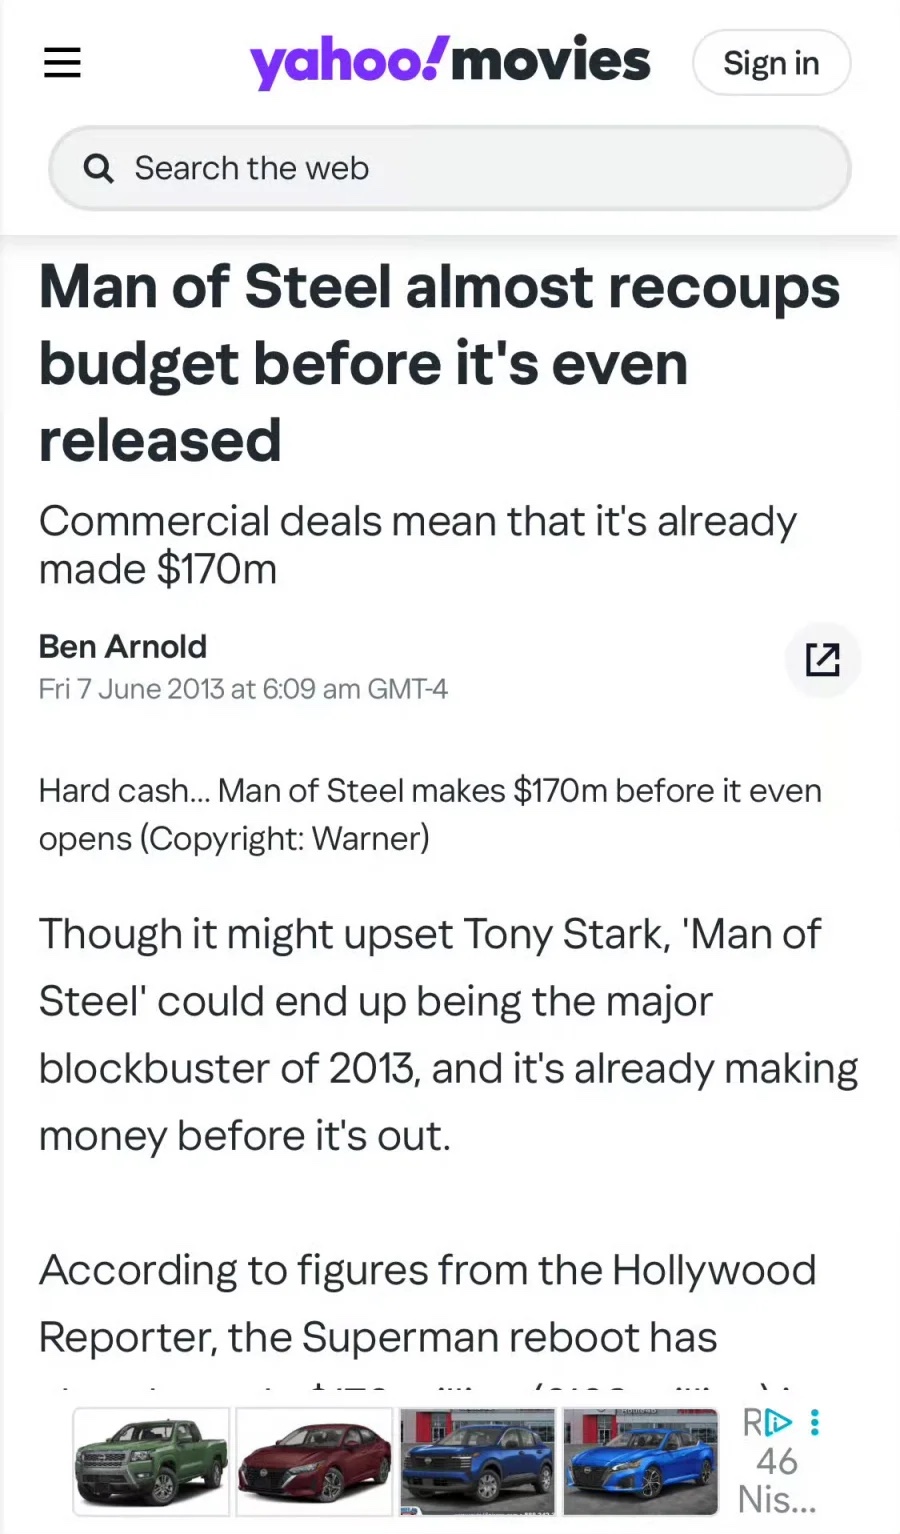Click the magnifying glass search icon

[98, 168]
